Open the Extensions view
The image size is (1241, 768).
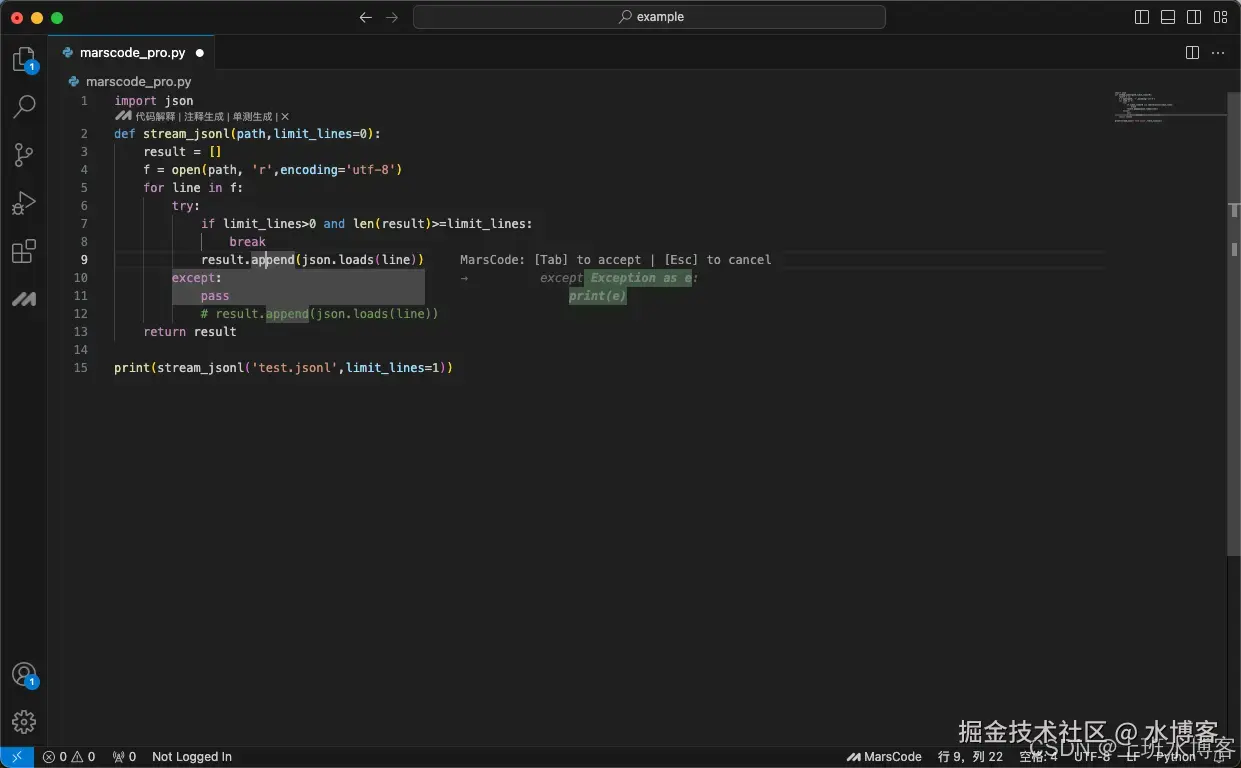(x=24, y=251)
